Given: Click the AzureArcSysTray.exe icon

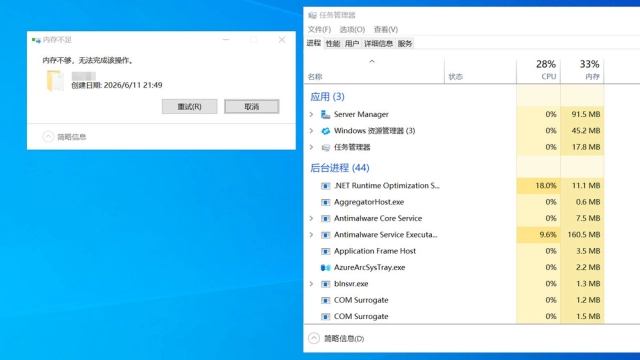Looking at the screenshot, I should 325,267.
